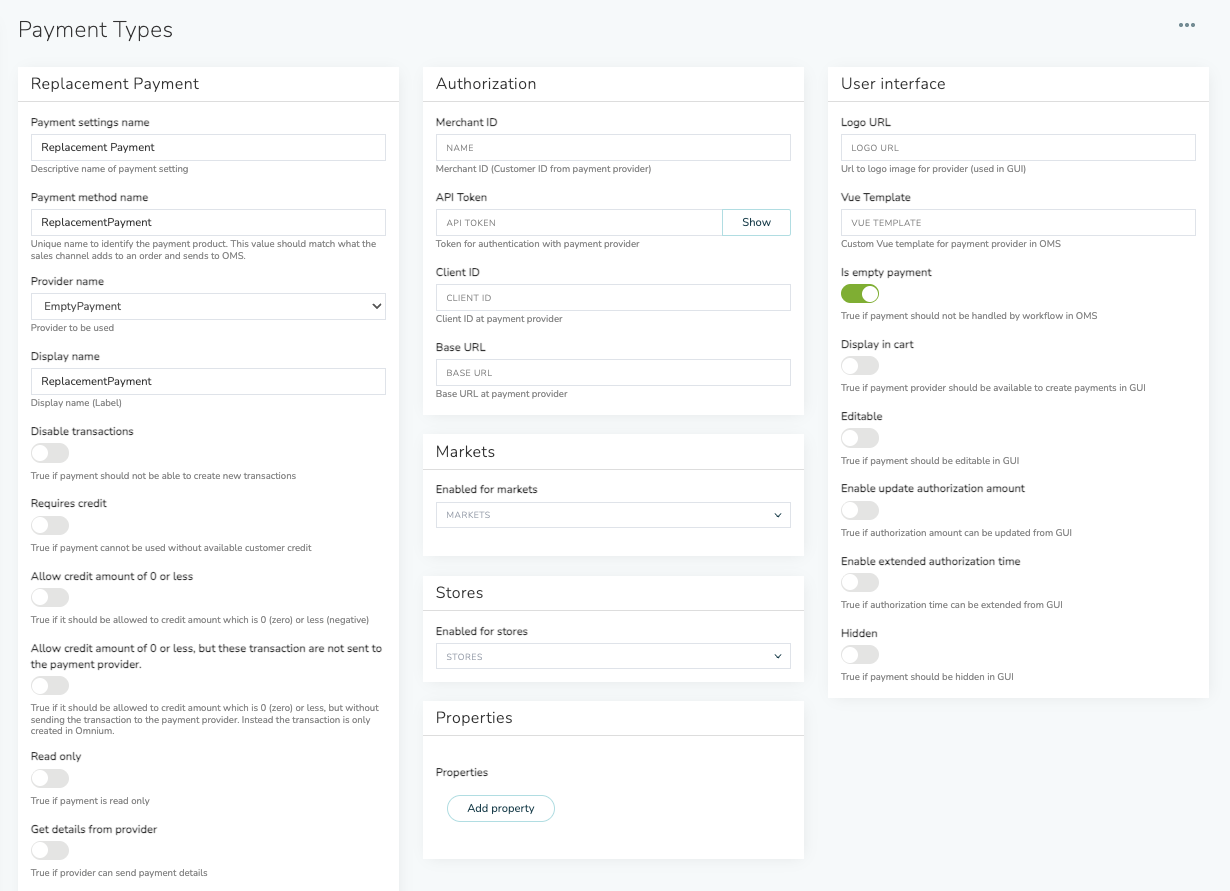Viewport: 1230px width, 891px height.
Task: Turn on the Editable toggle
Action: click(859, 438)
